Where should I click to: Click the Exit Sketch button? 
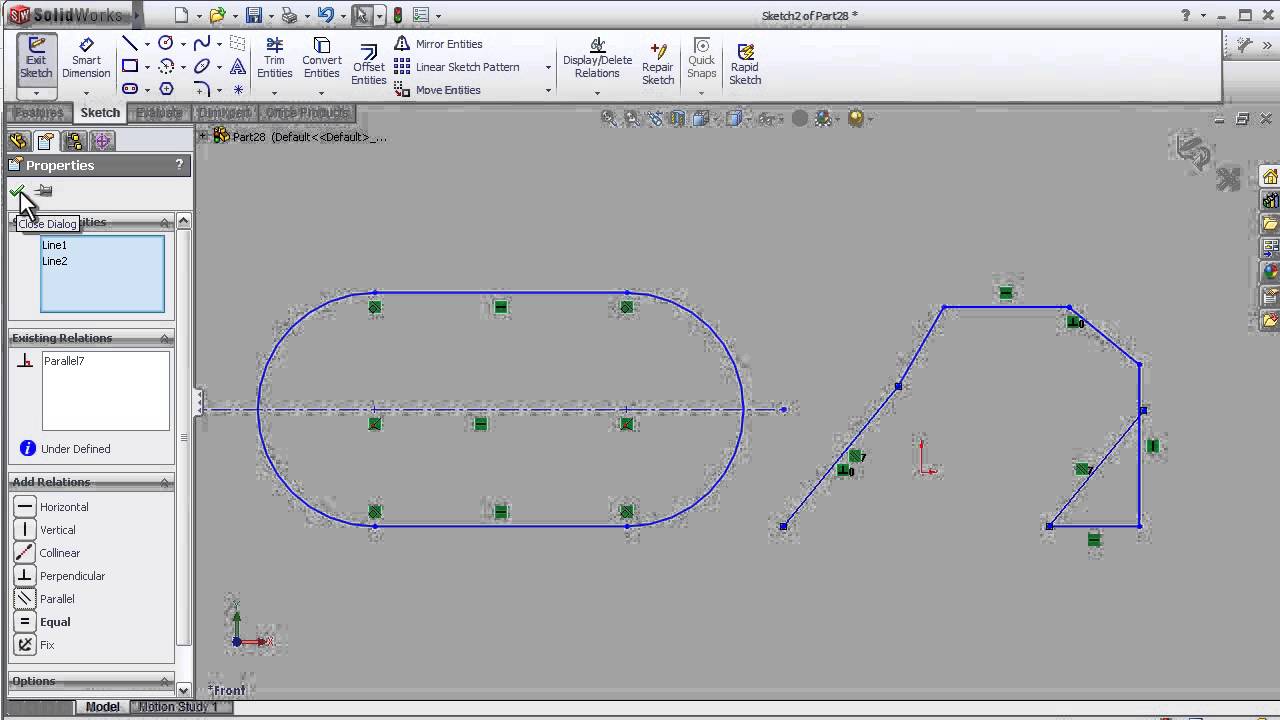36,60
